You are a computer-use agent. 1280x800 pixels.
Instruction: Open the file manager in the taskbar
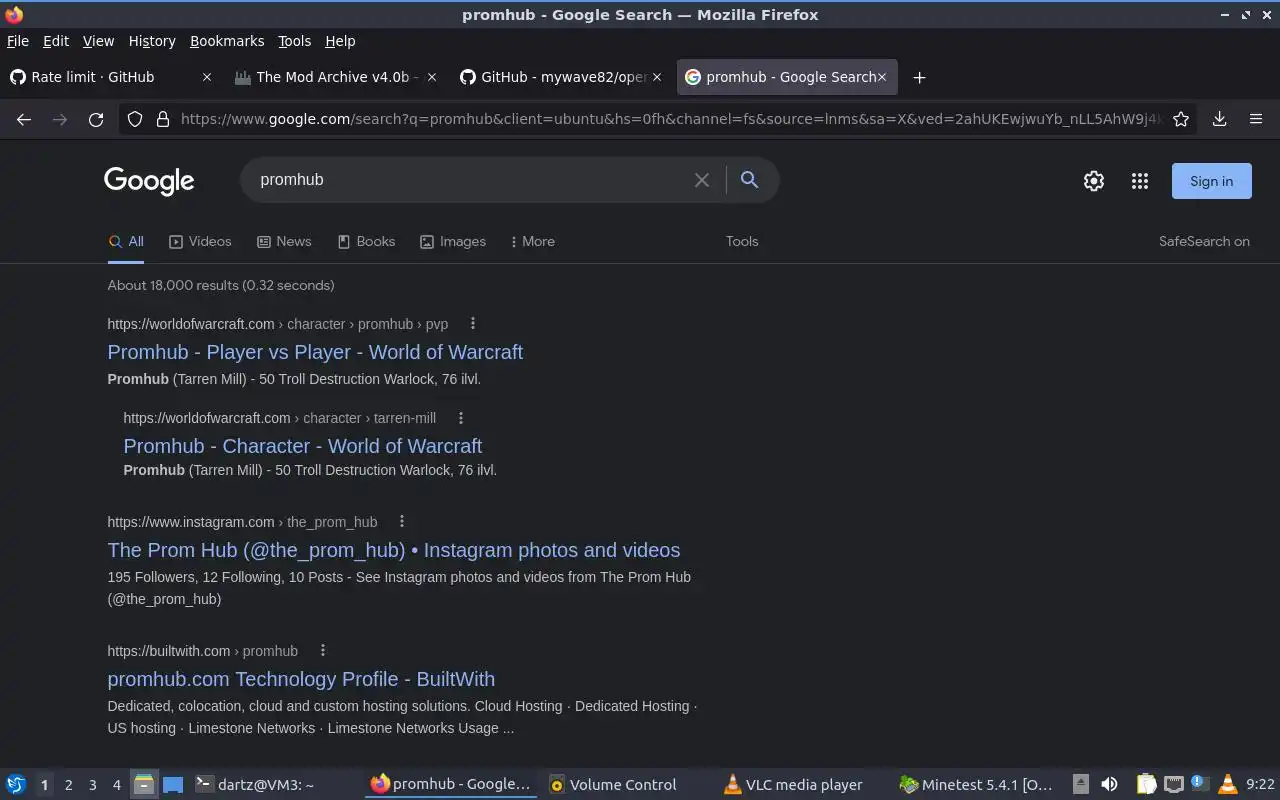pos(144,785)
